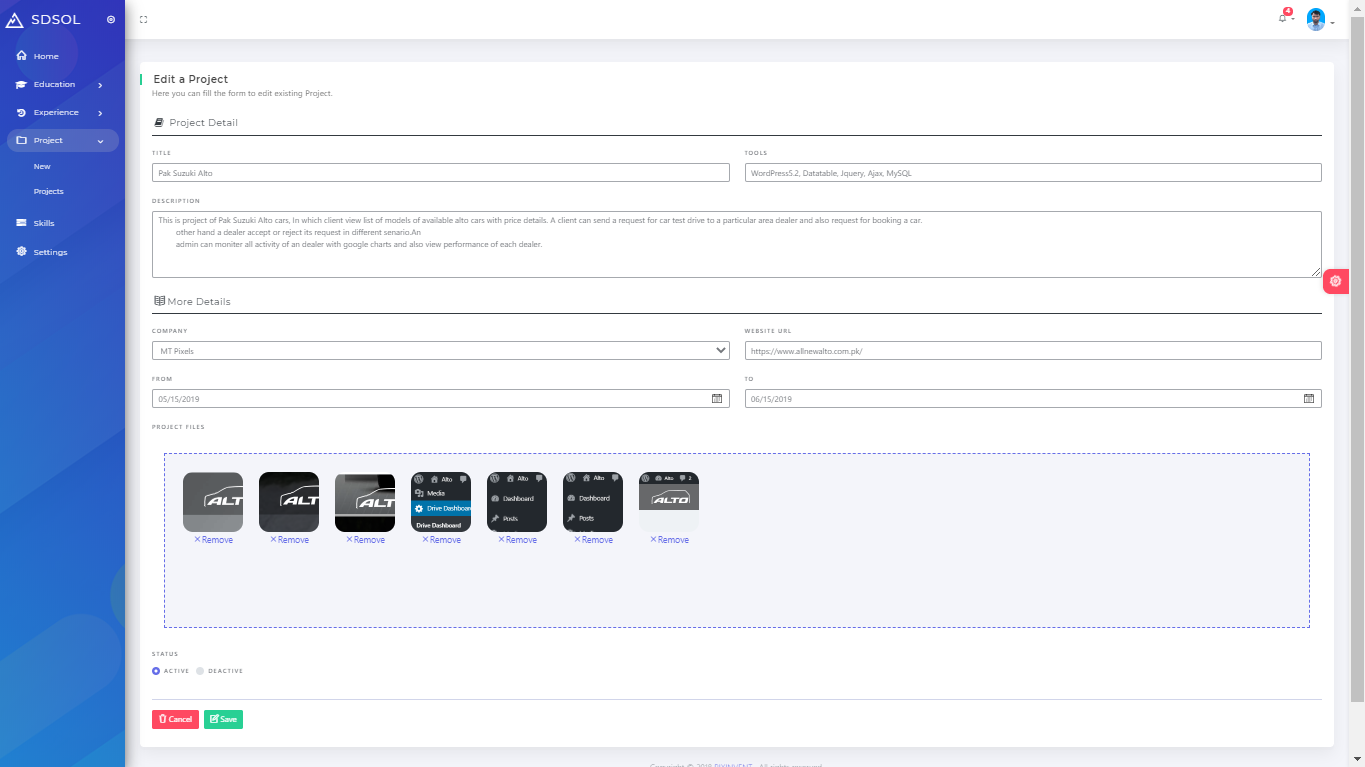Click first Alto logo grey thumbnail
This screenshot has width=1365, height=767.
point(213,502)
